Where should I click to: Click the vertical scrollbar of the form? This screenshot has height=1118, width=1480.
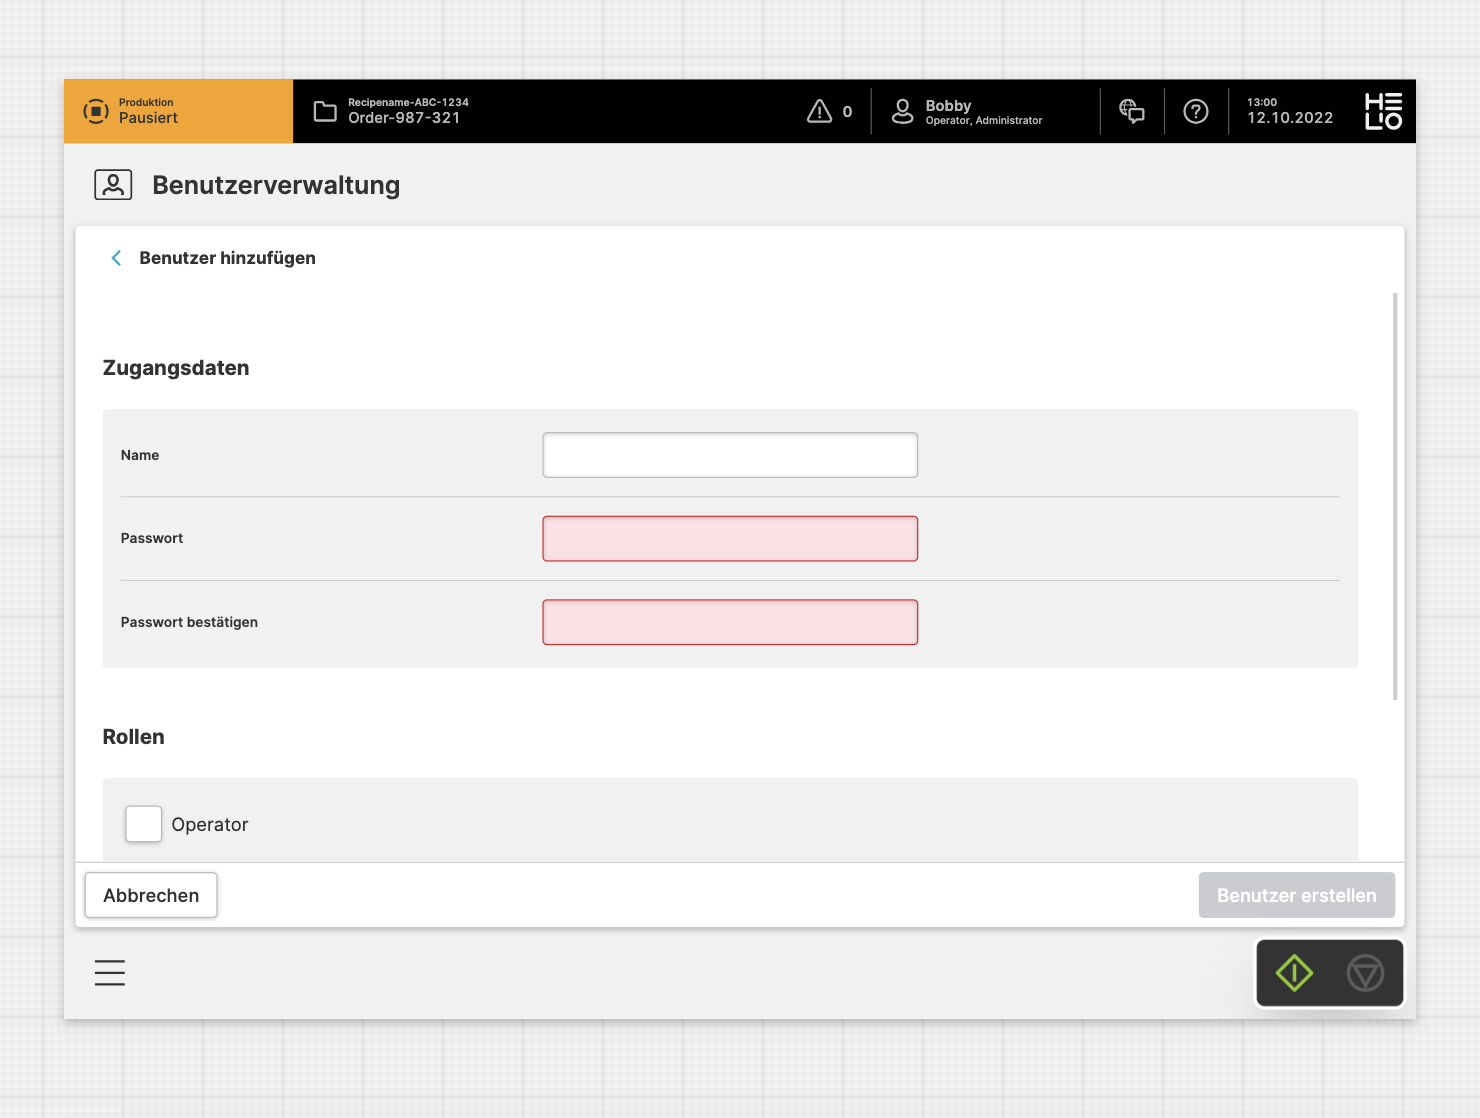click(x=1395, y=496)
